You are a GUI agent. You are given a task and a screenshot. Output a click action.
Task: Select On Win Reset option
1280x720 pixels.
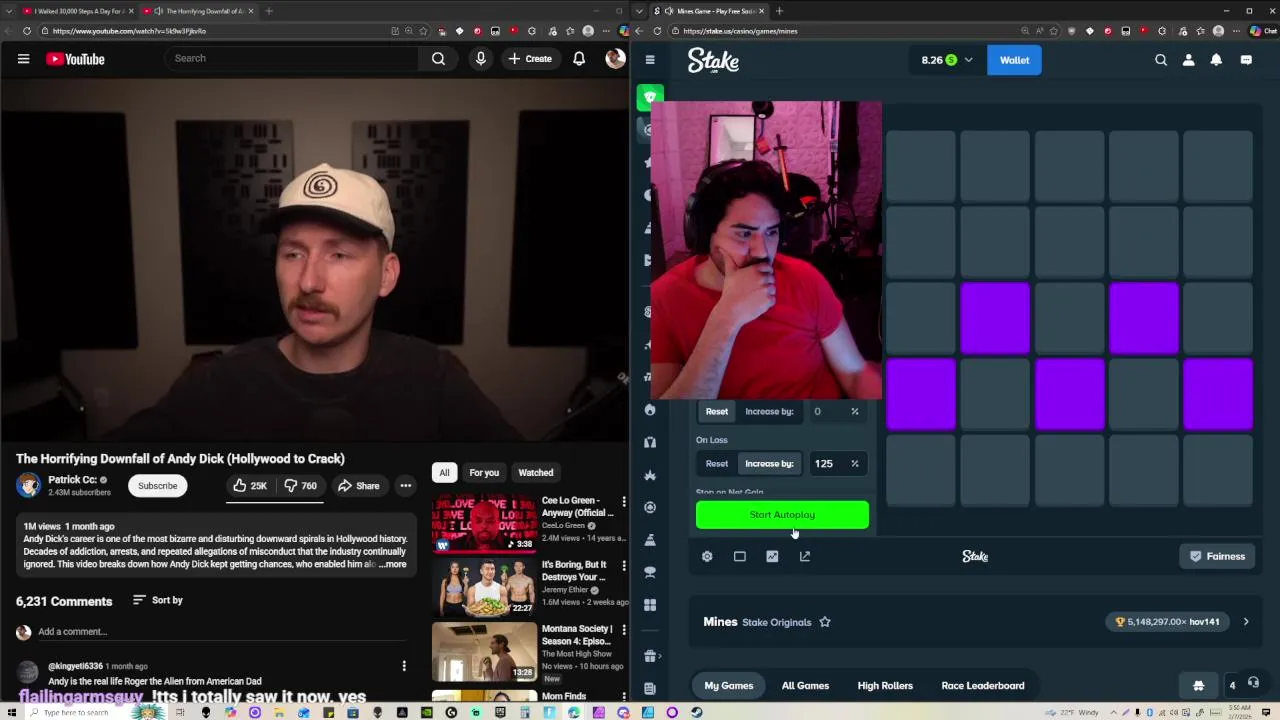717,411
